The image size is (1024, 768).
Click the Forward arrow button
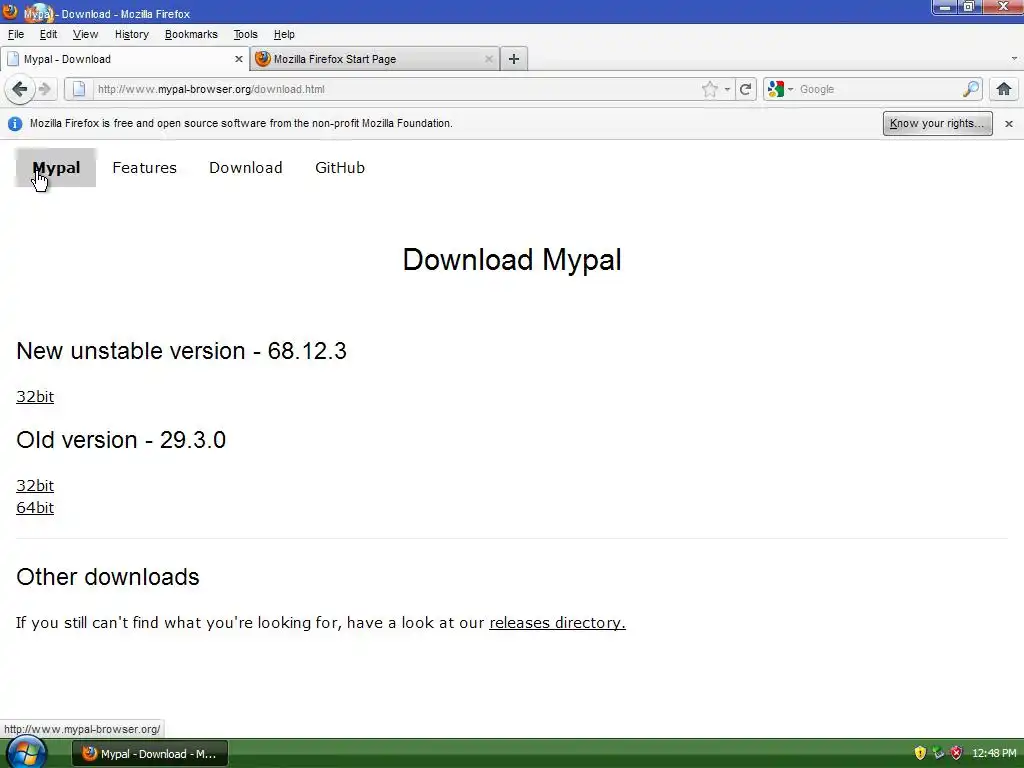45,89
